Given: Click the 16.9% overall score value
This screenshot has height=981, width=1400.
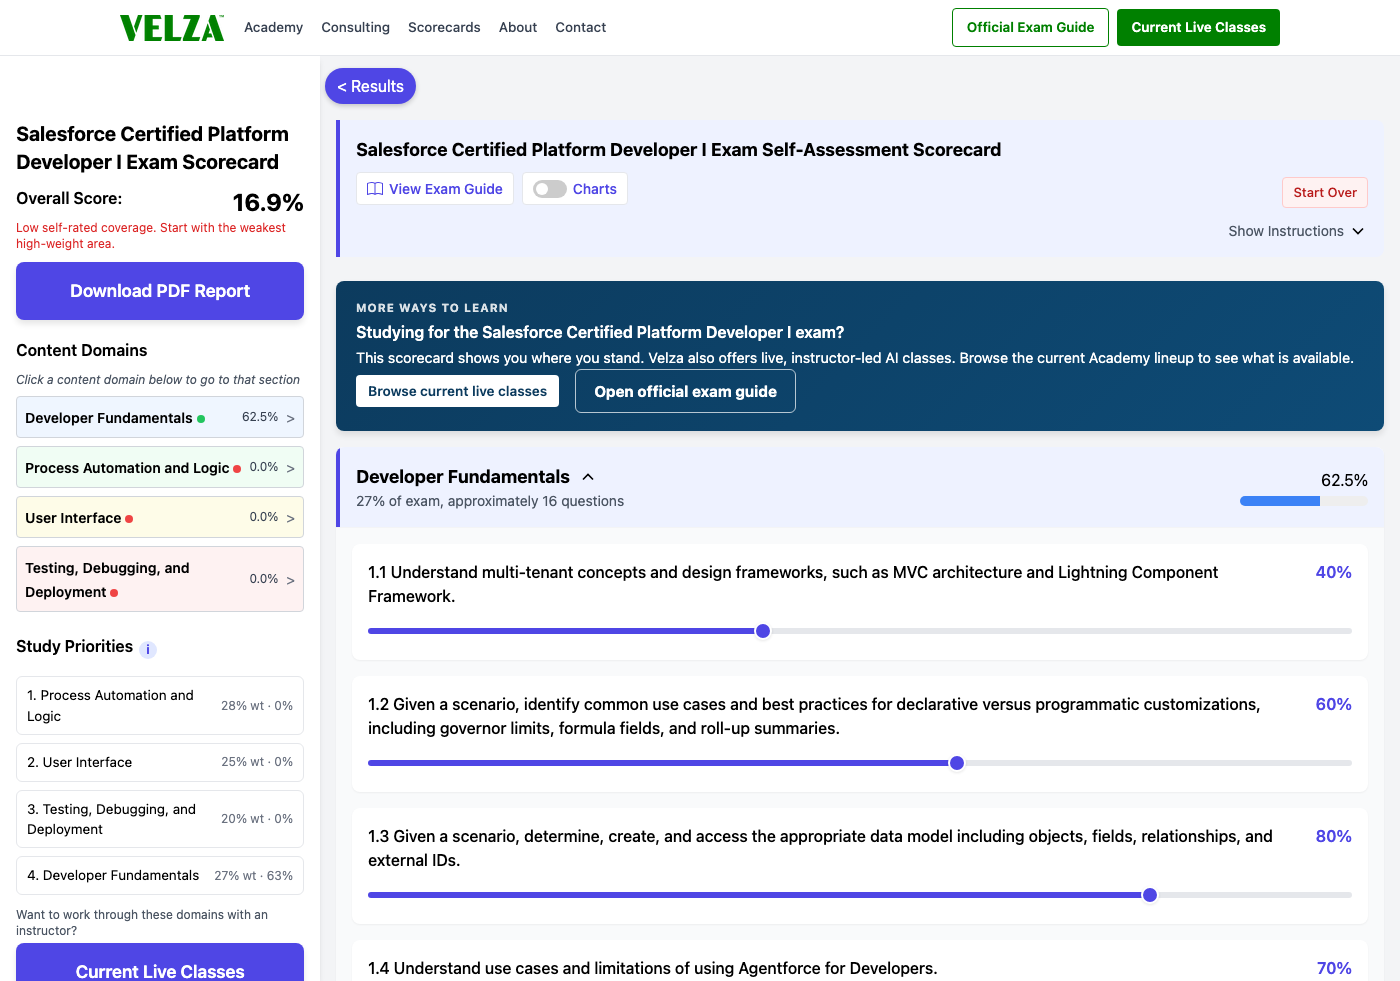Looking at the screenshot, I should pyautogui.click(x=268, y=203).
